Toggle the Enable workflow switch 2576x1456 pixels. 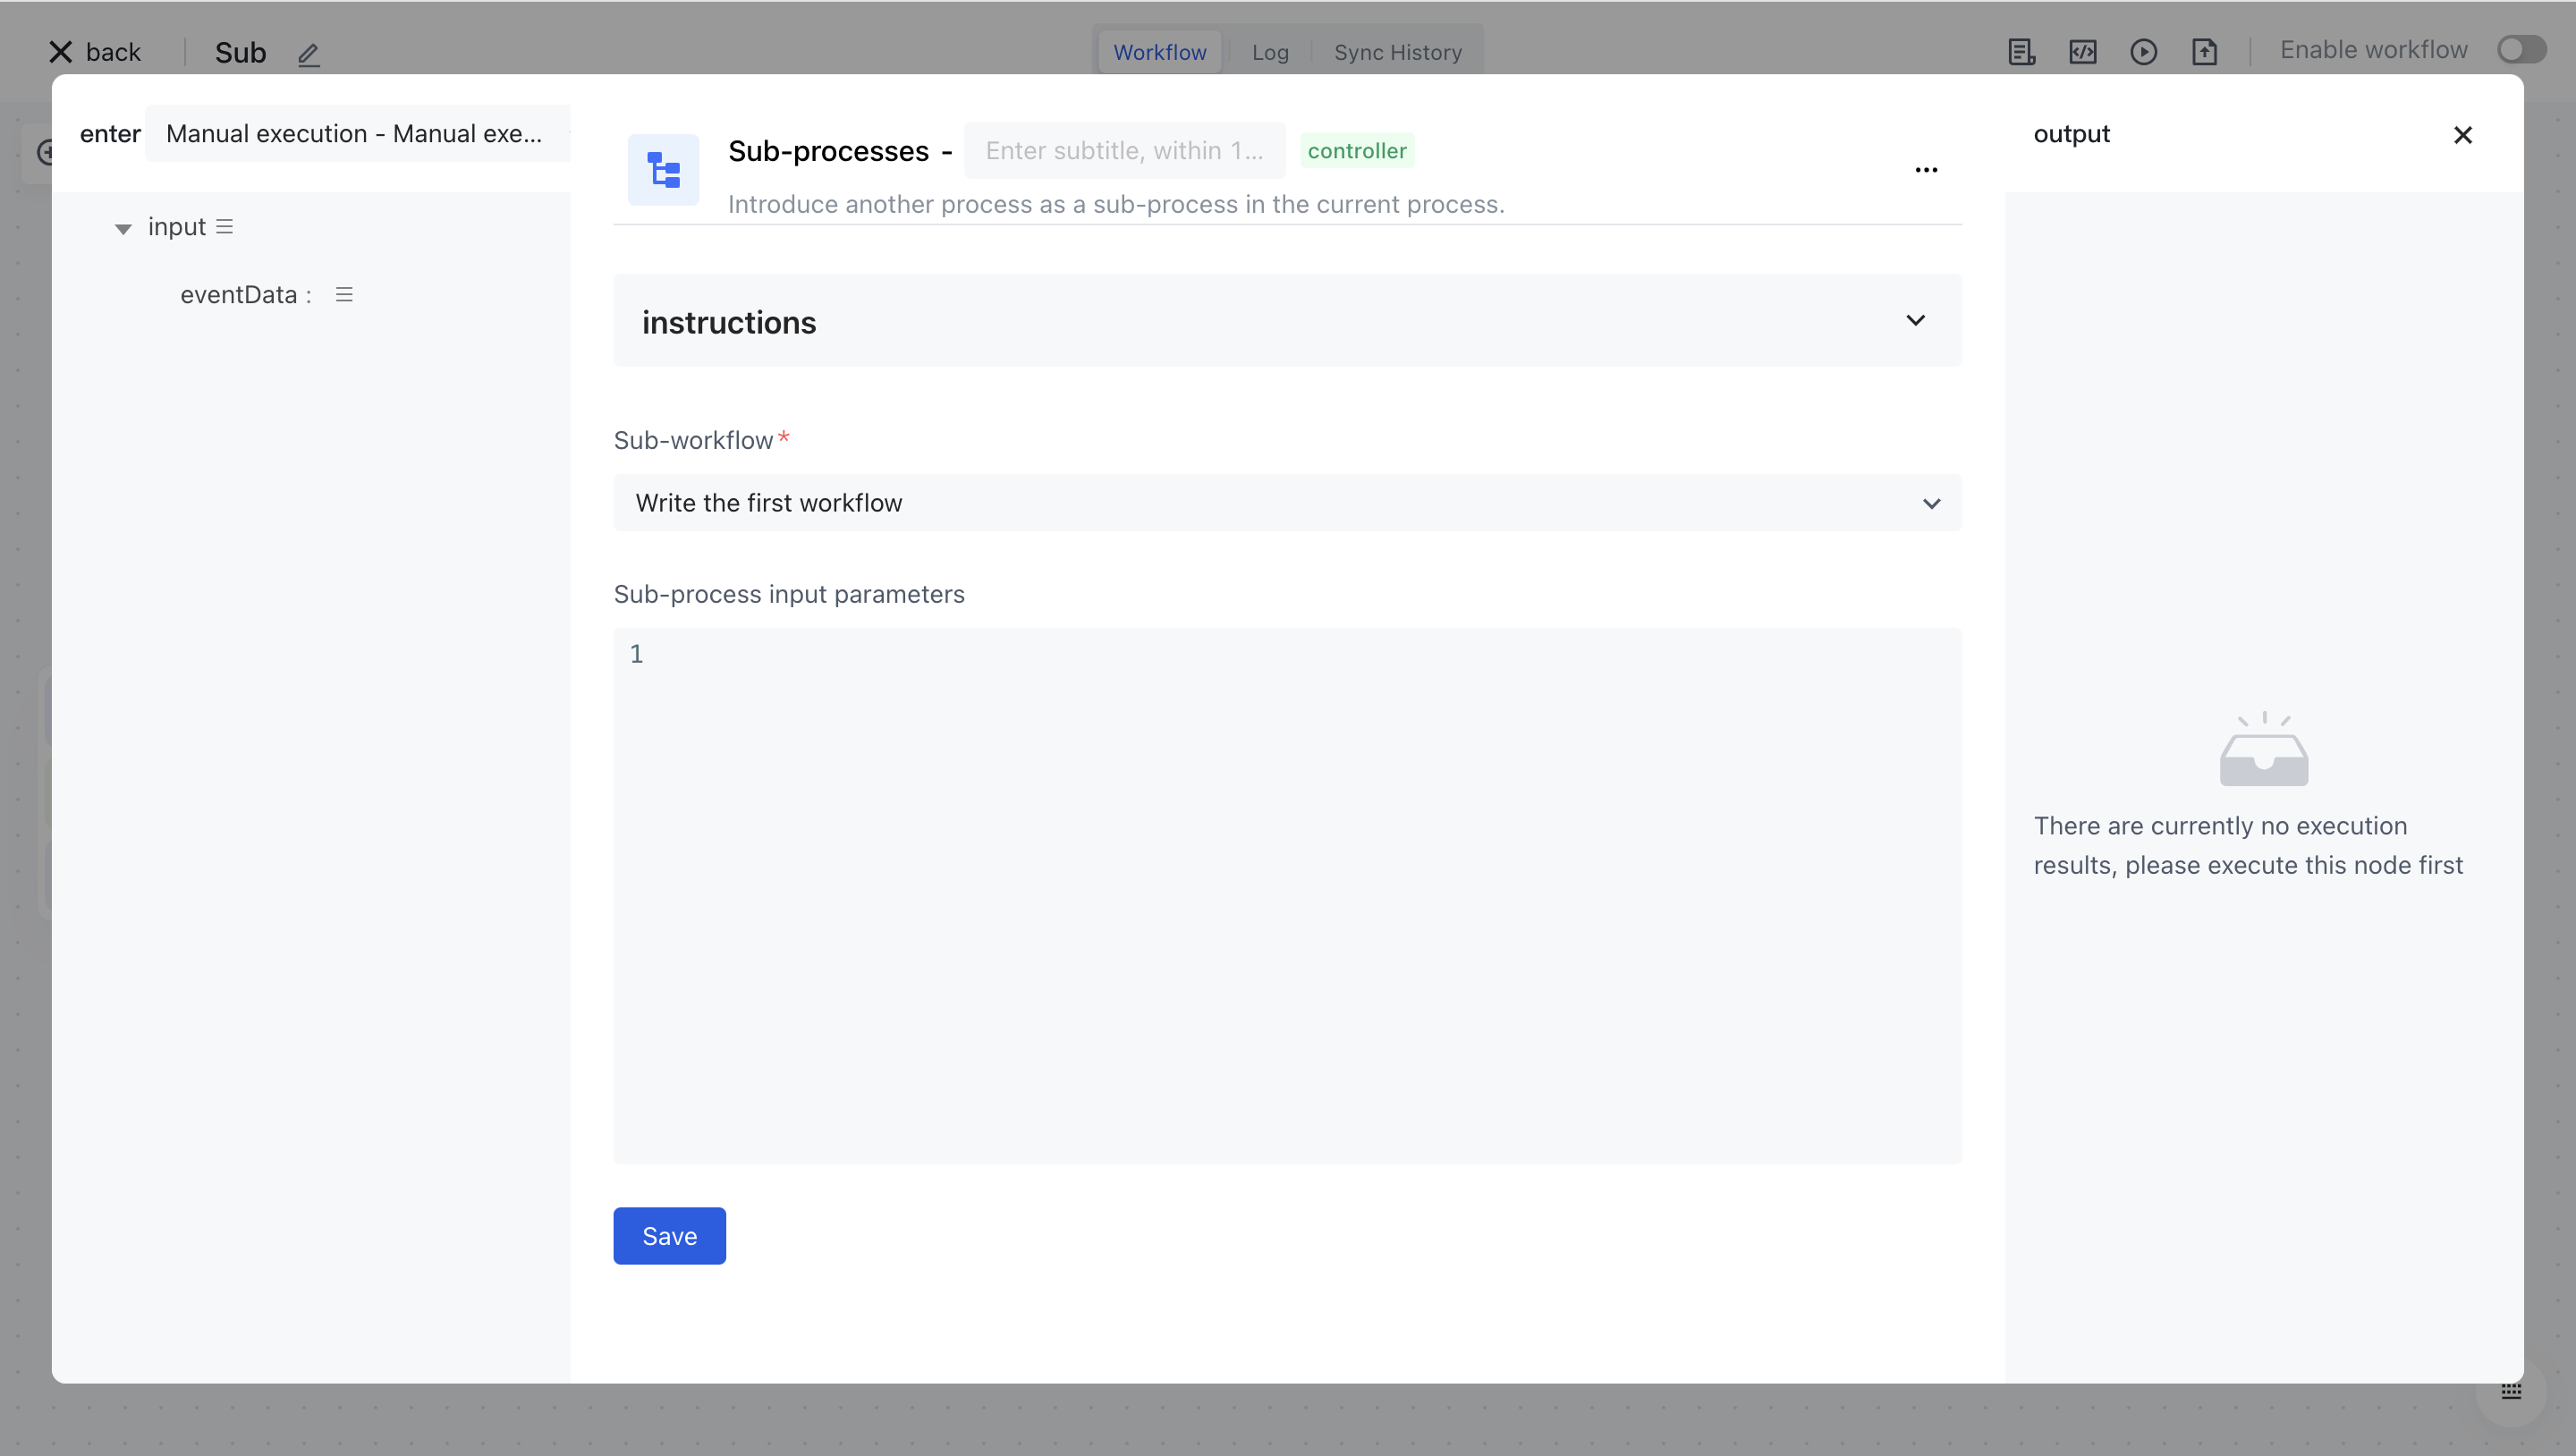[x=2520, y=49]
